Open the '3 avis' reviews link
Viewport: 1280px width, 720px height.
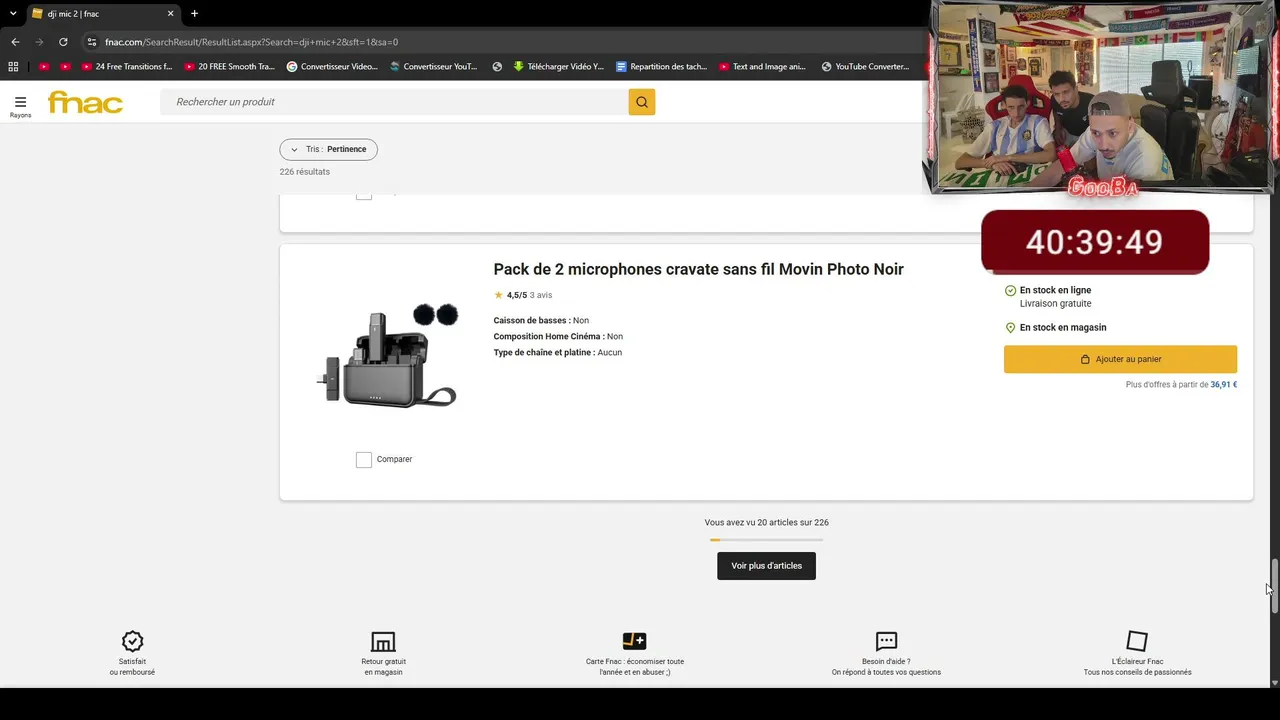pos(541,295)
